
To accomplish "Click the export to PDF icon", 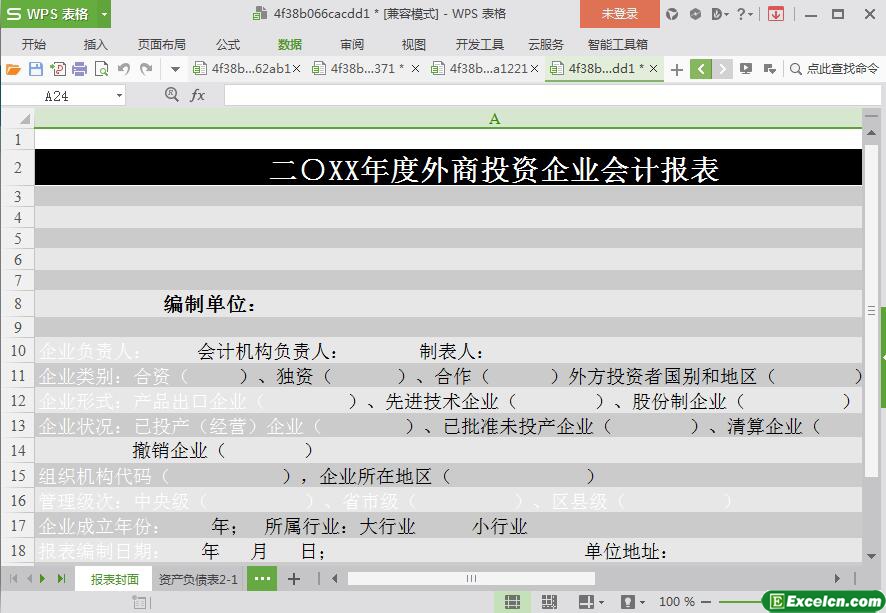I will click(58, 69).
